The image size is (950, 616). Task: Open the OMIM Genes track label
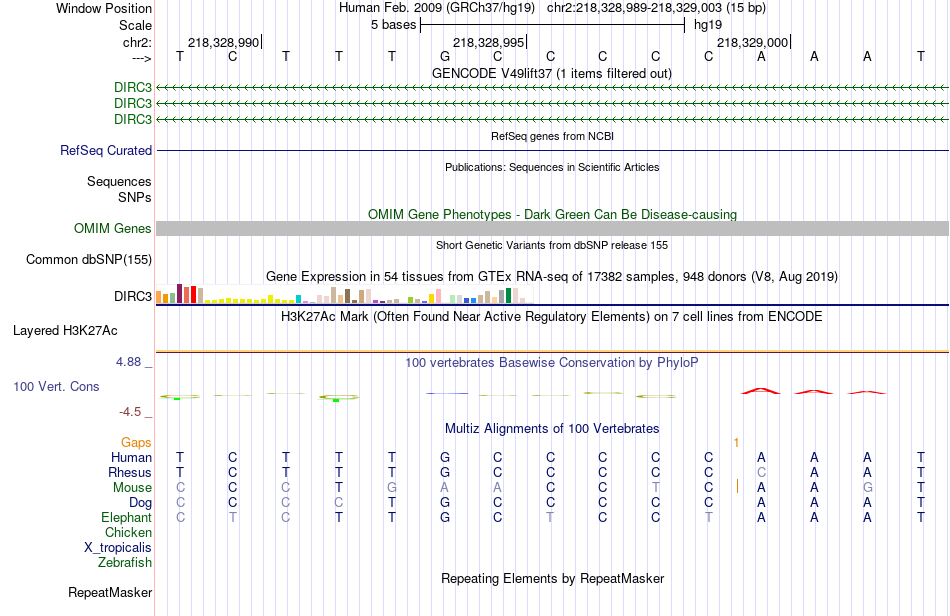click(x=113, y=228)
